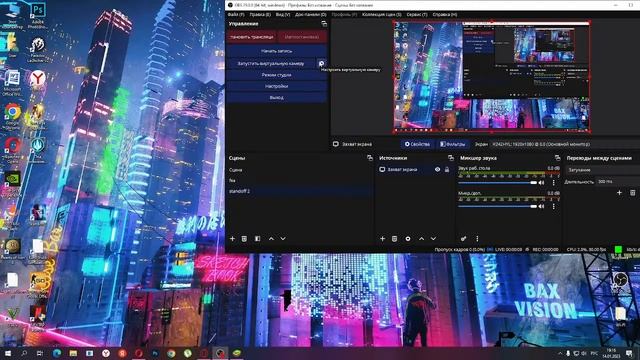
Task: Open File Explorer from taskbar
Action: [x=73, y=353]
